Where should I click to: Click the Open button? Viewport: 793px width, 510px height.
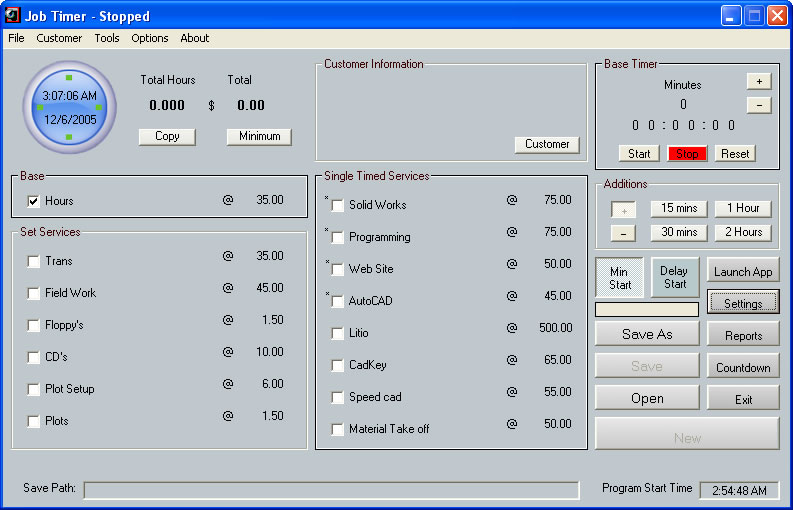coord(647,398)
